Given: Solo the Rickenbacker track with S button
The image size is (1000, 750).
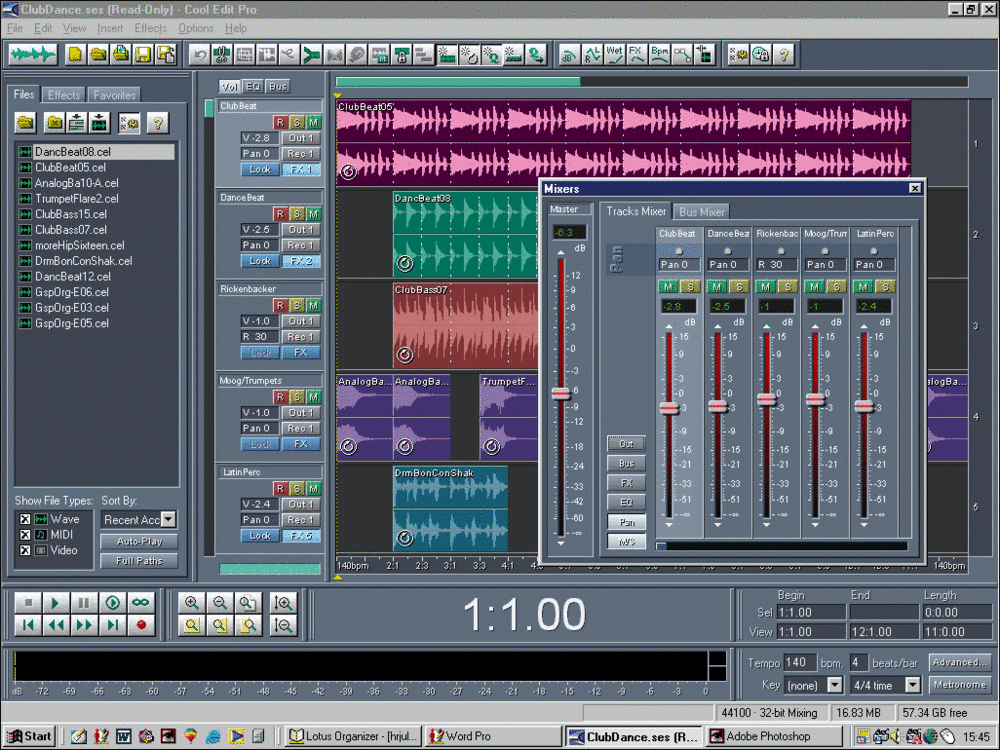Looking at the screenshot, I should (298, 305).
